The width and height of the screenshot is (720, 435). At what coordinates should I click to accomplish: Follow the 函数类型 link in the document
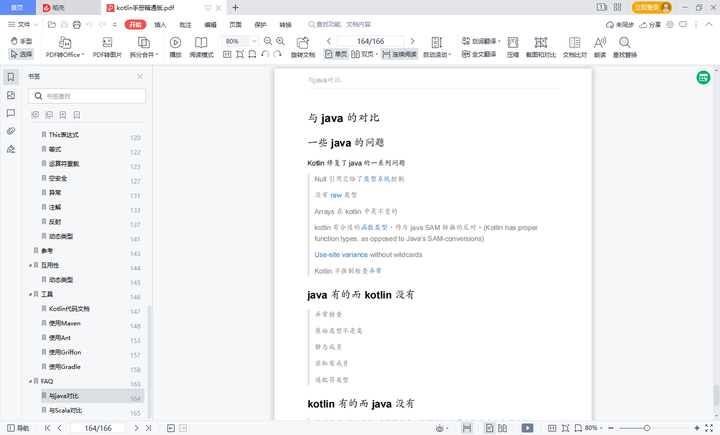(375, 227)
